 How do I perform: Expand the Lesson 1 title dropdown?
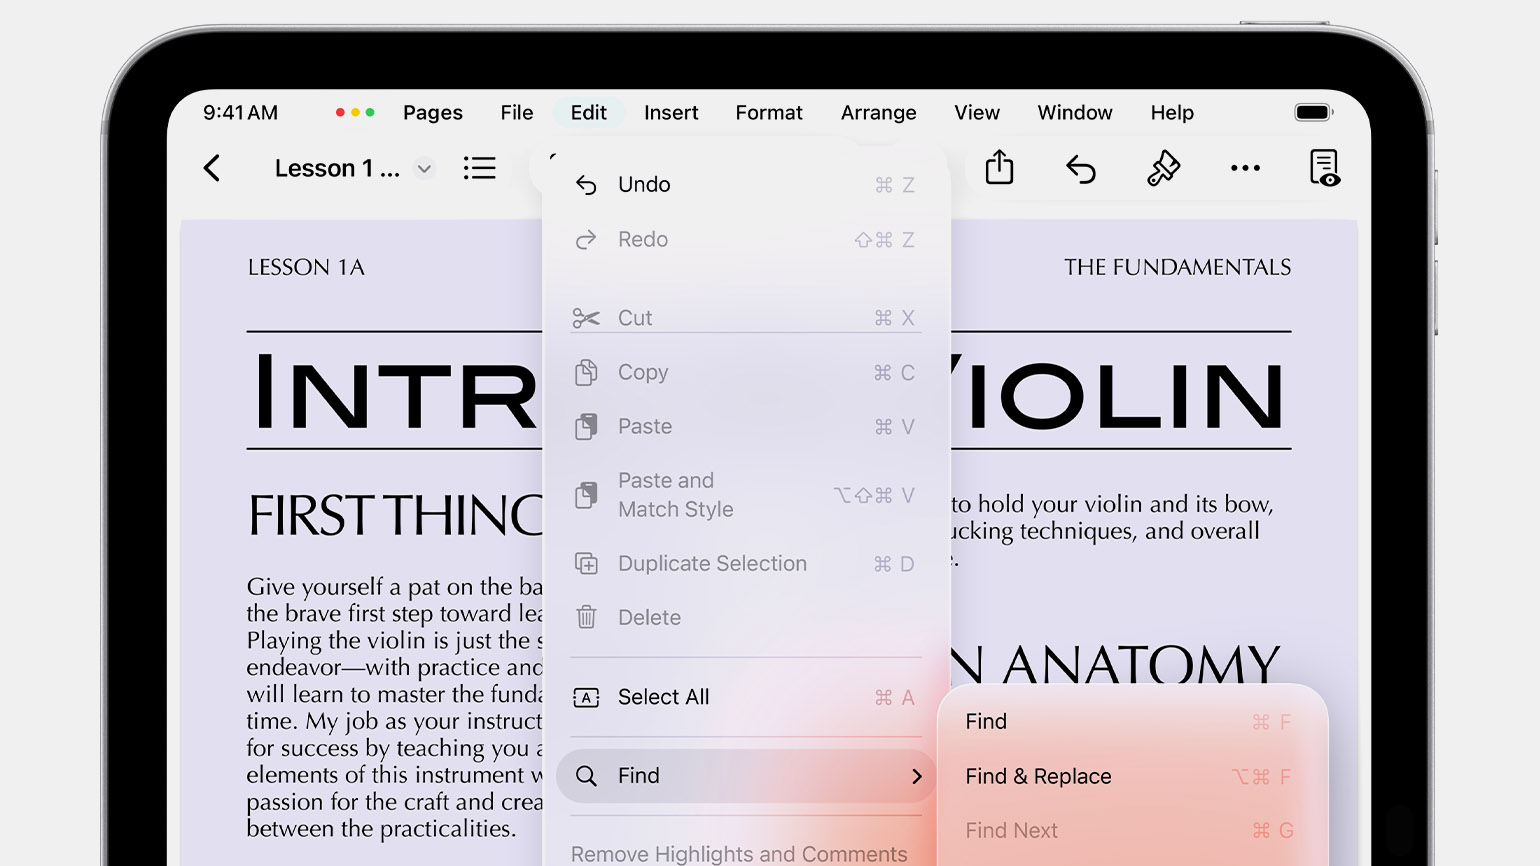[x=424, y=169]
